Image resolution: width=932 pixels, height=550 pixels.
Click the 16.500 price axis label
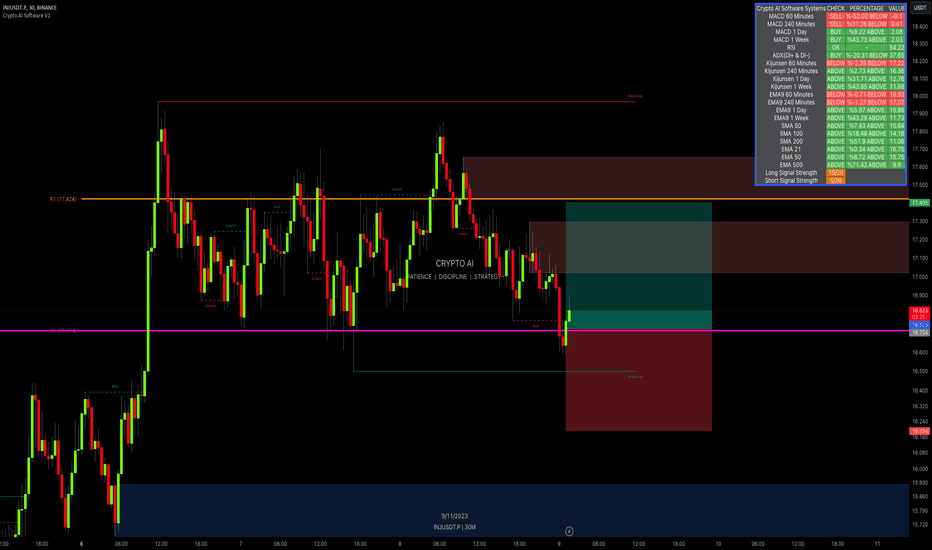click(920, 371)
